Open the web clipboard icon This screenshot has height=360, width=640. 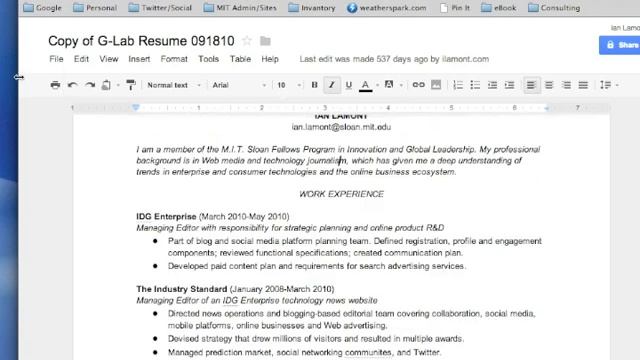(x=106, y=85)
